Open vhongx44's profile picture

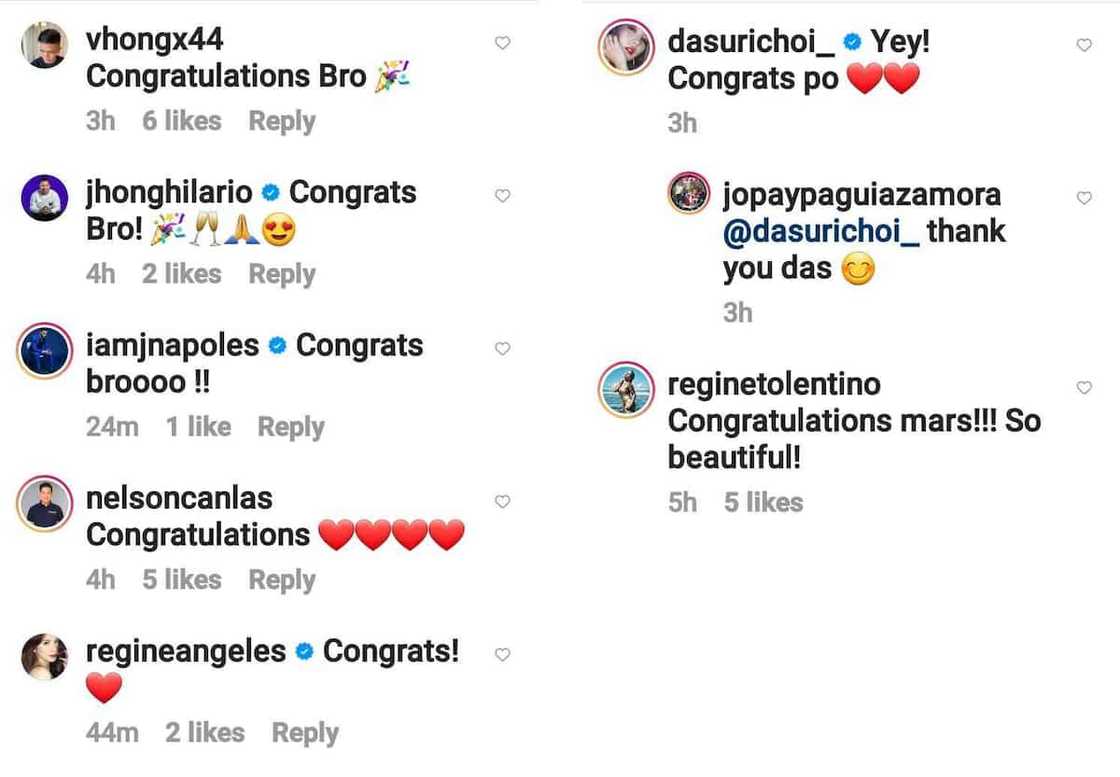[x=45, y=45]
